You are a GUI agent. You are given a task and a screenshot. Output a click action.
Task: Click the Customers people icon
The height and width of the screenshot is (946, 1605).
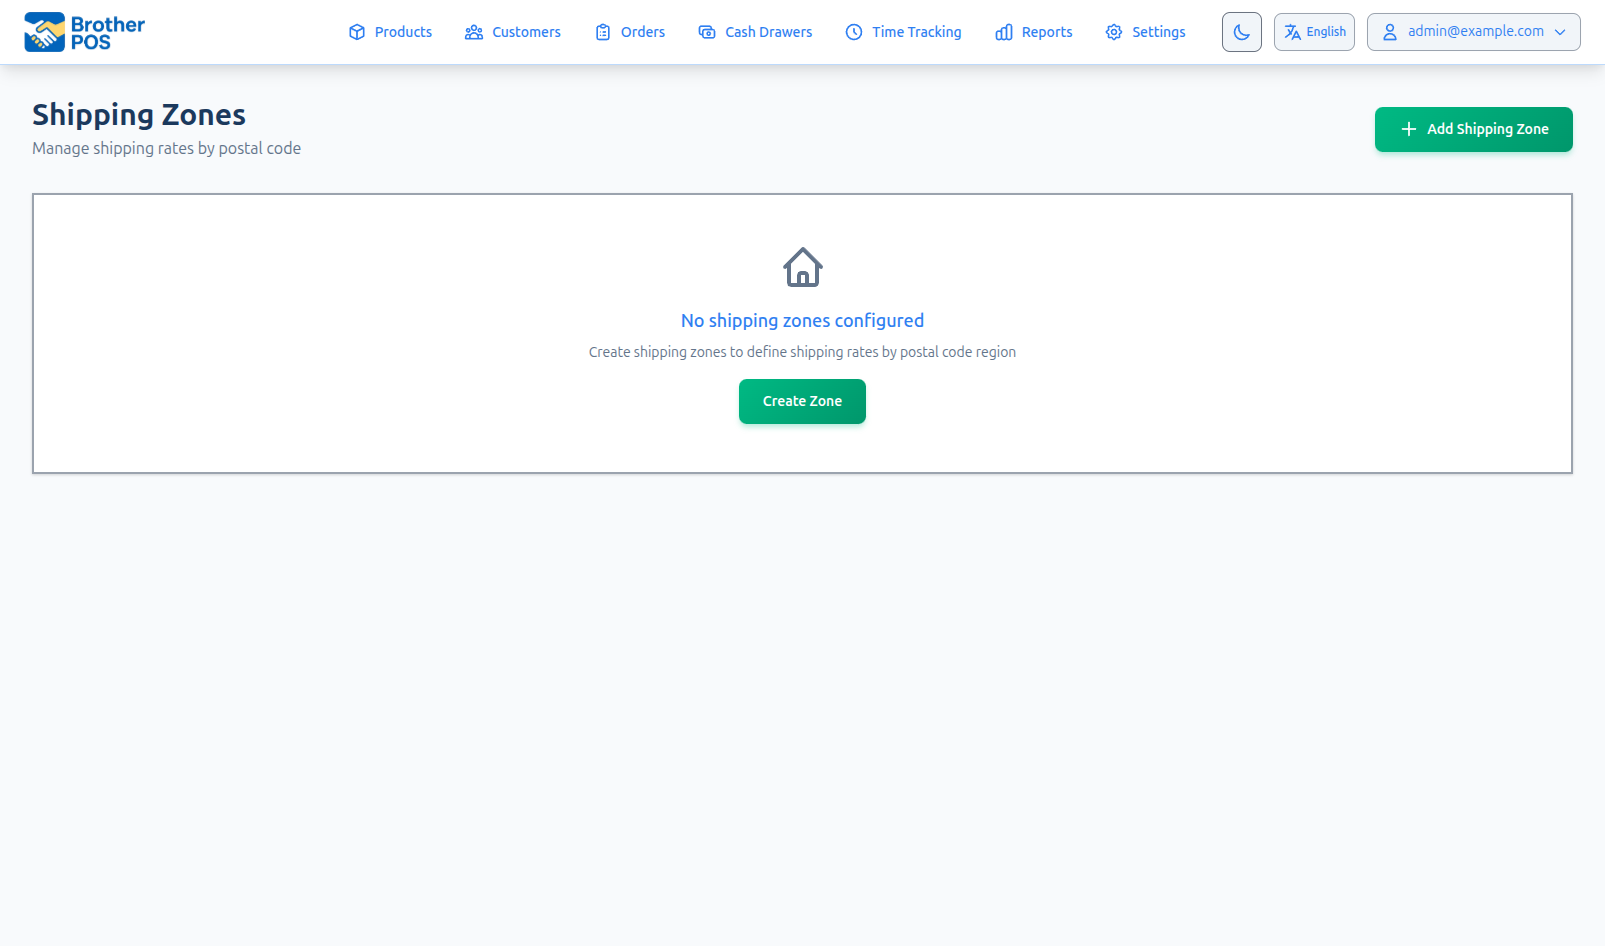point(474,32)
